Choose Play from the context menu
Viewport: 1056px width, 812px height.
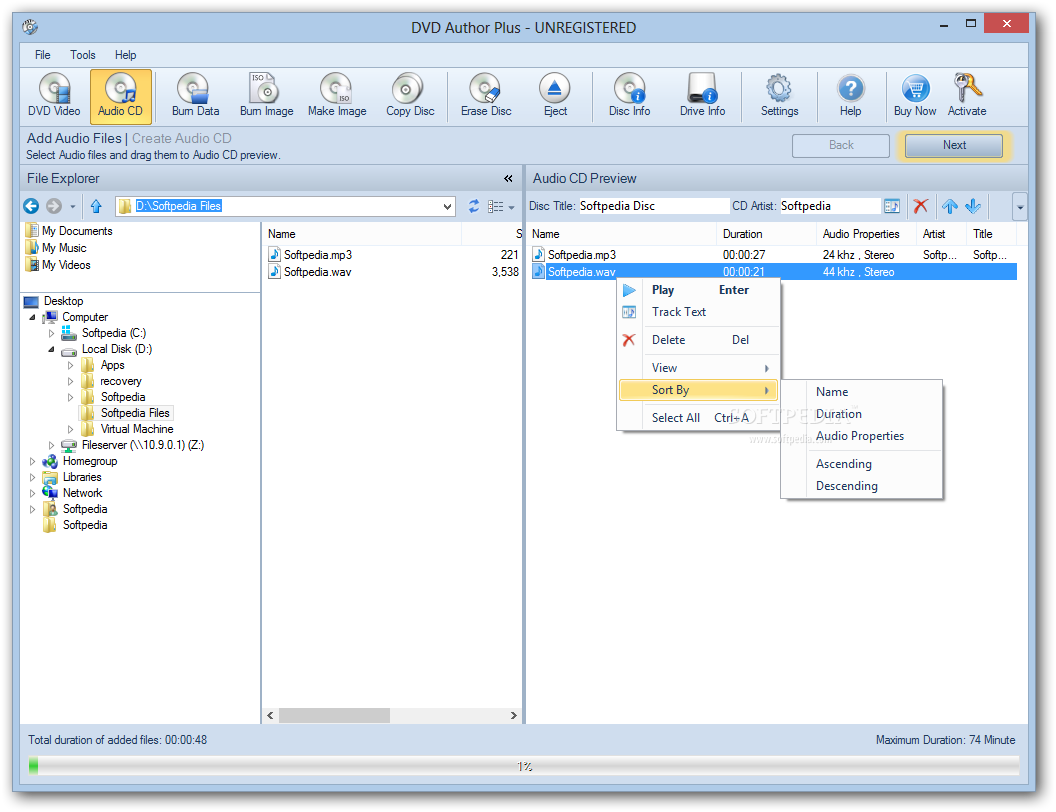click(698, 290)
